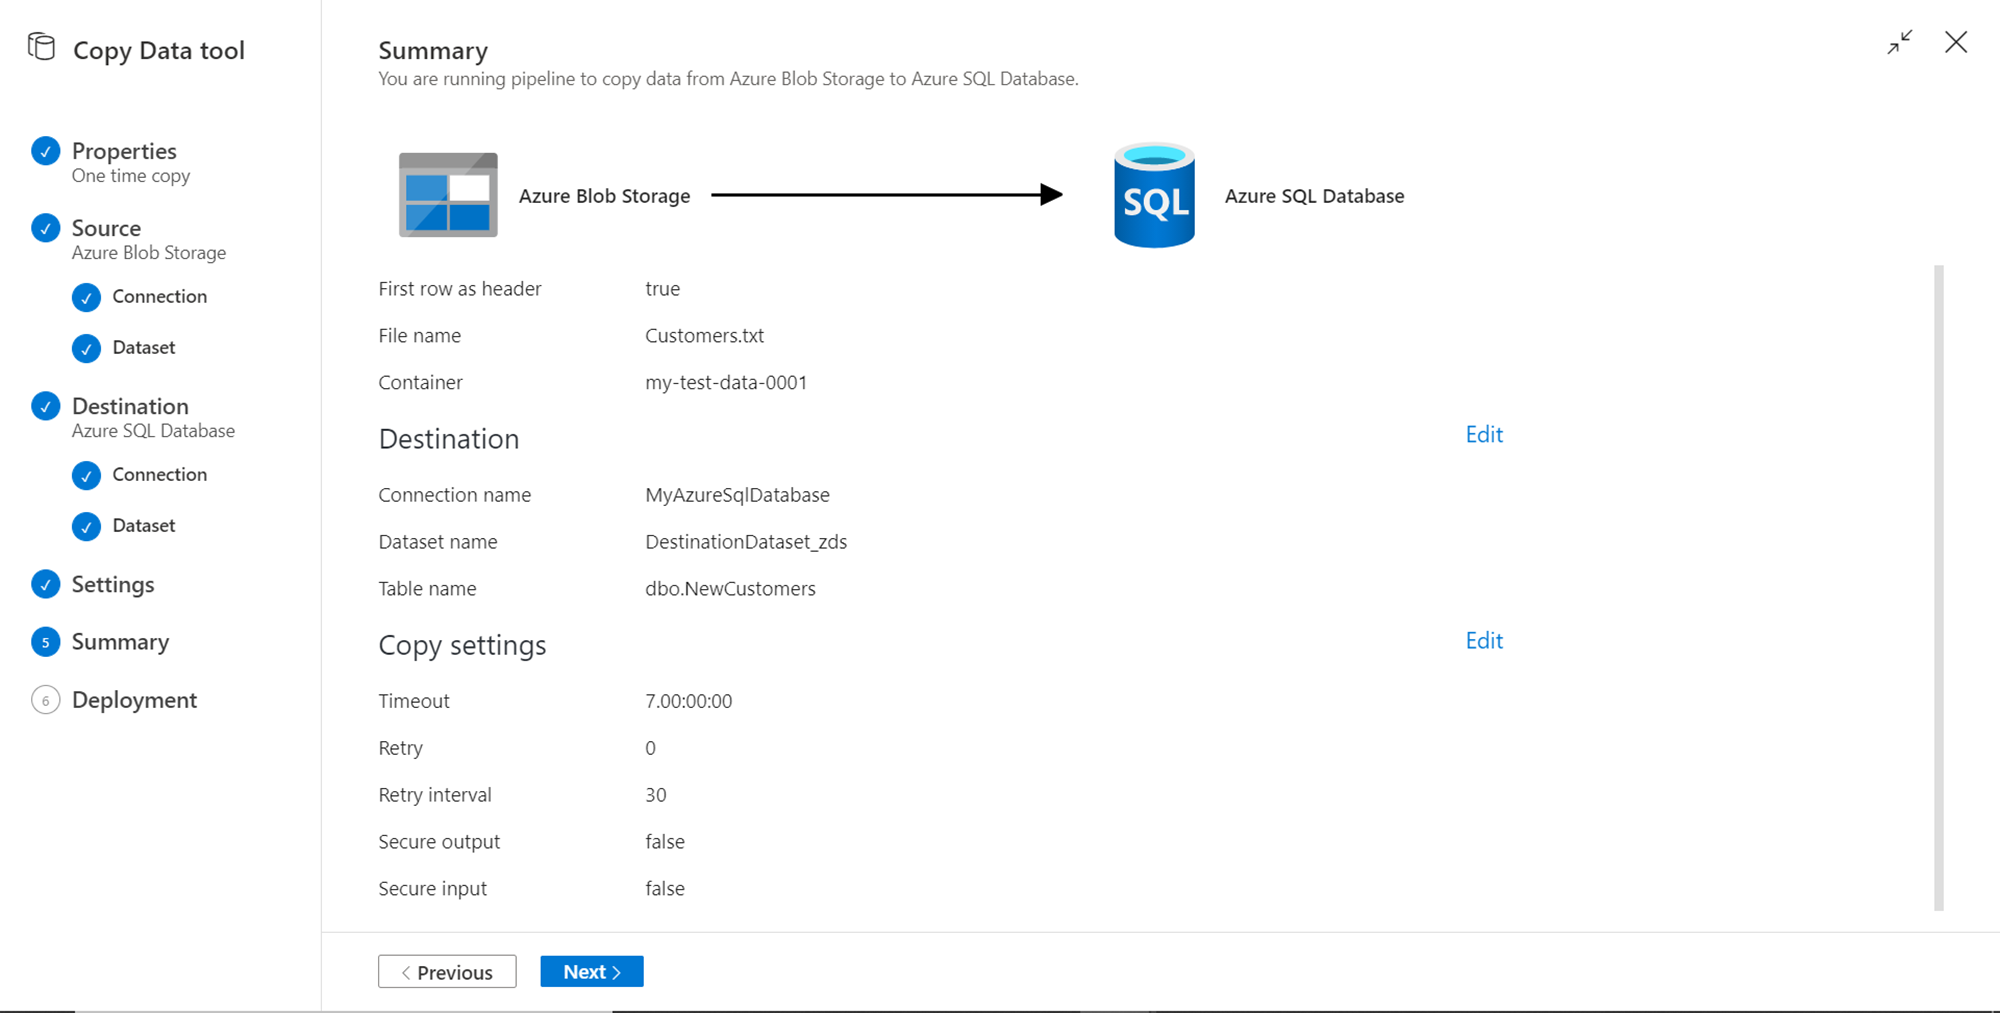The height and width of the screenshot is (1013, 2000).
Task: Close the Copy Data tool panel
Action: pyautogui.click(x=1956, y=42)
